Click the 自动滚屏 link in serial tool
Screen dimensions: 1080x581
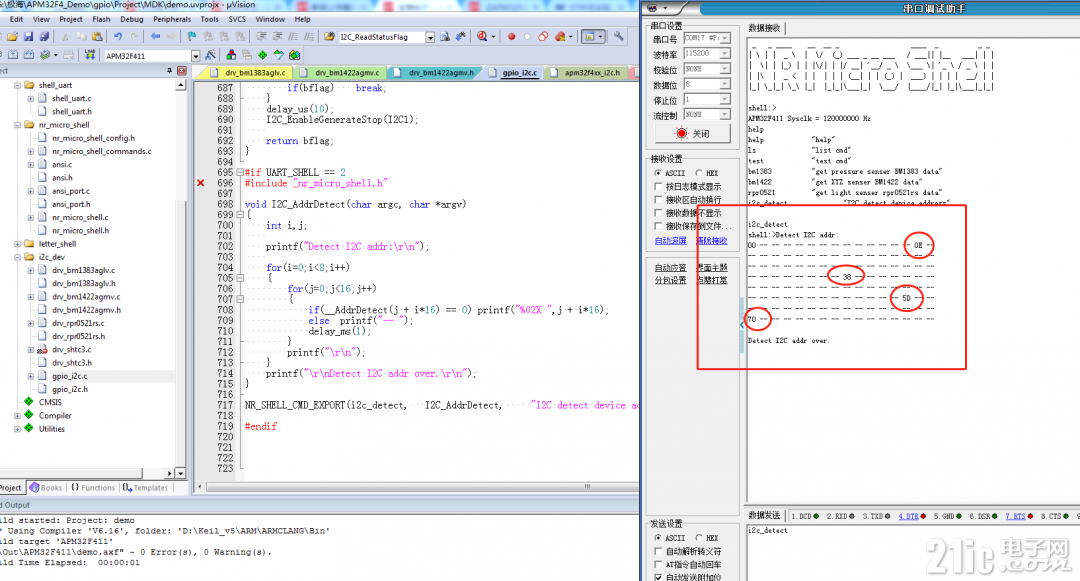pyautogui.click(x=670, y=240)
